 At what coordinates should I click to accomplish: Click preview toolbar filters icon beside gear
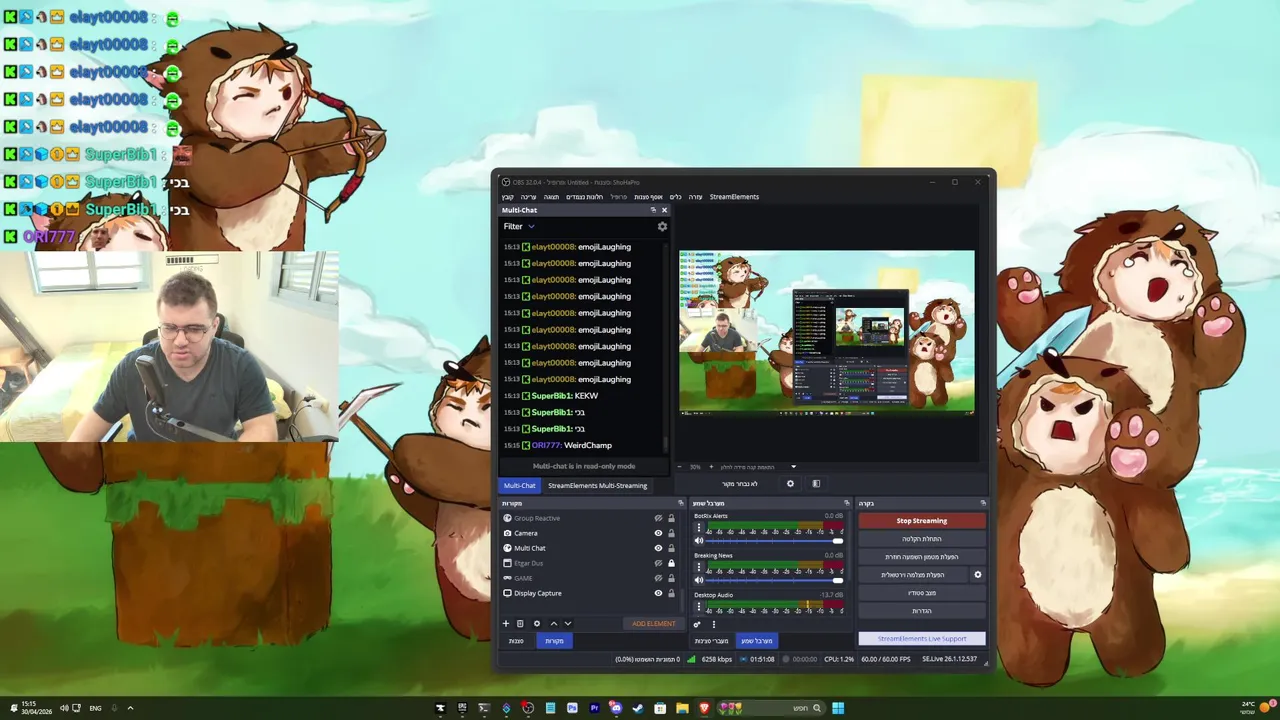816,484
